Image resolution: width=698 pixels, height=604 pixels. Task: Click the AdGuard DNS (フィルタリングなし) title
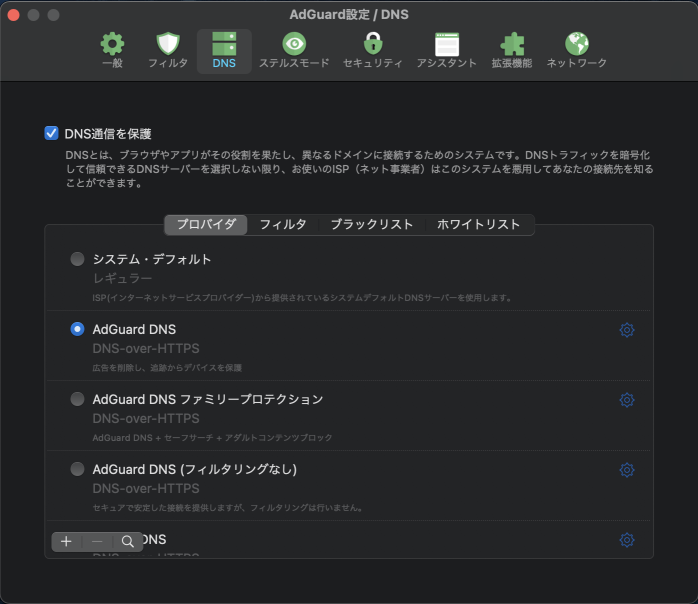pyautogui.click(x=195, y=469)
